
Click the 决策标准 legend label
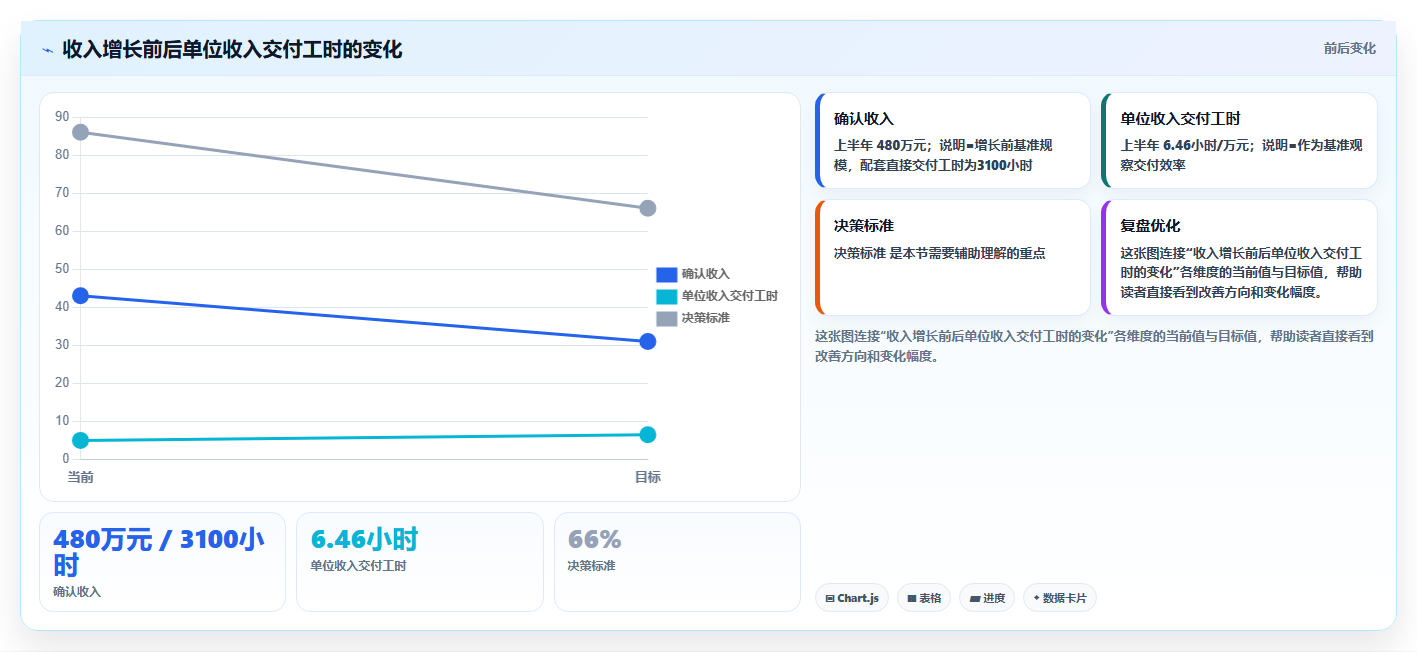[705, 318]
